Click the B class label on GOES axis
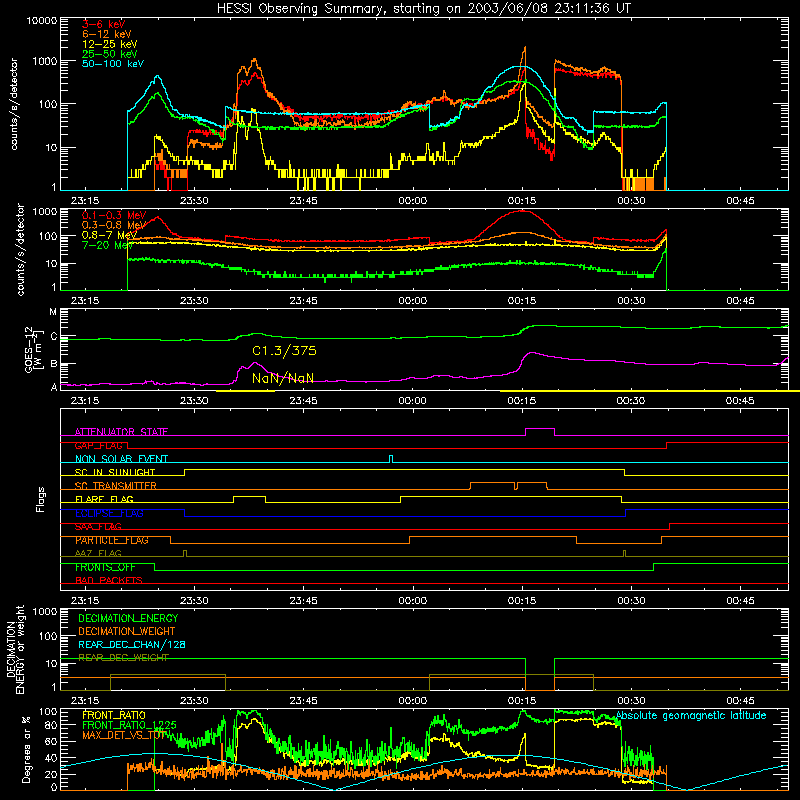Screen dimensions: 800x800 [x=54, y=364]
